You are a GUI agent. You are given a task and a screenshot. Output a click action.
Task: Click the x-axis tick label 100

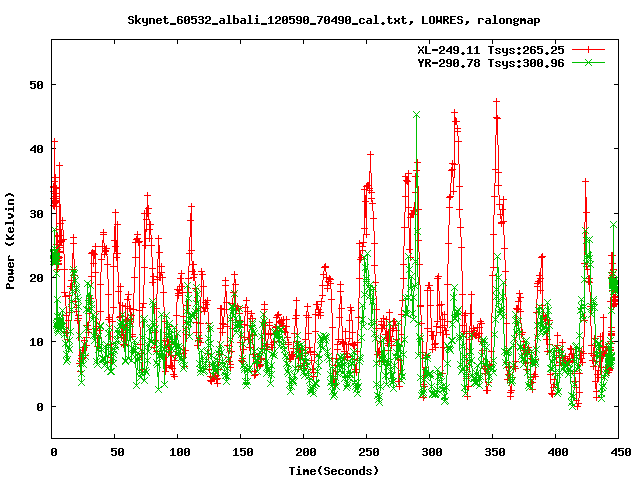click(180, 452)
